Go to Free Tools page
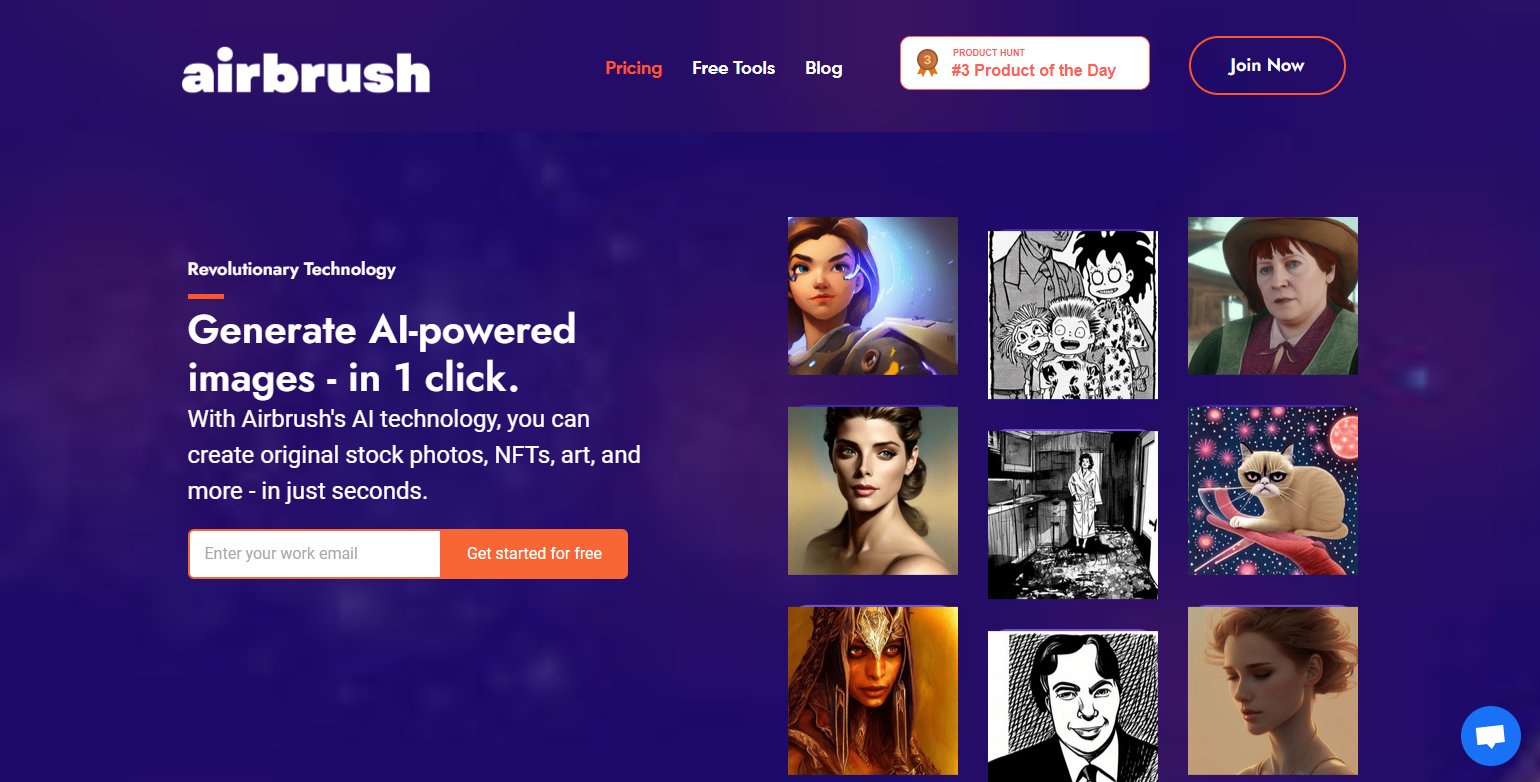Image resolution: width=1540 pixels, height=782 pixels. click(734, 68)
